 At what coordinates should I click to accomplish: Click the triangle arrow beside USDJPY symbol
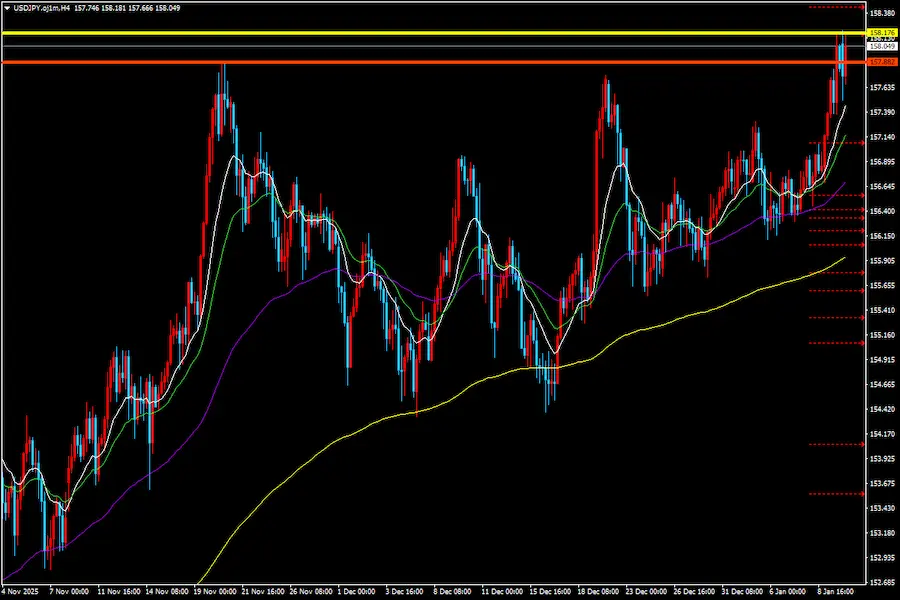[7, 7]
